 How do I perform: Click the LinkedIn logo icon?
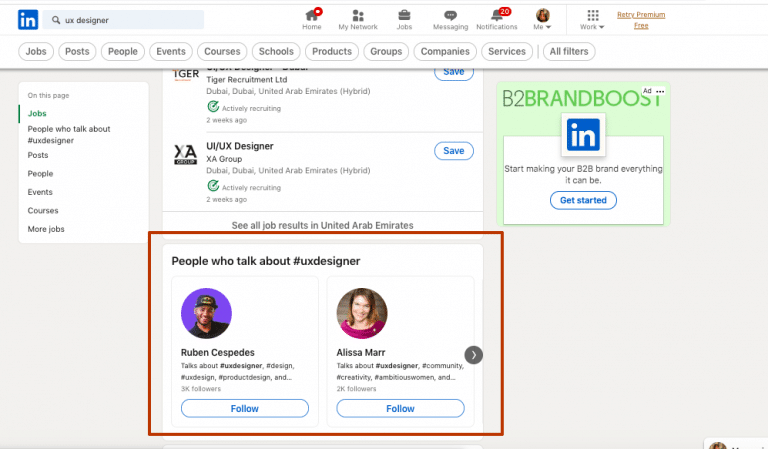coord(28,19)
